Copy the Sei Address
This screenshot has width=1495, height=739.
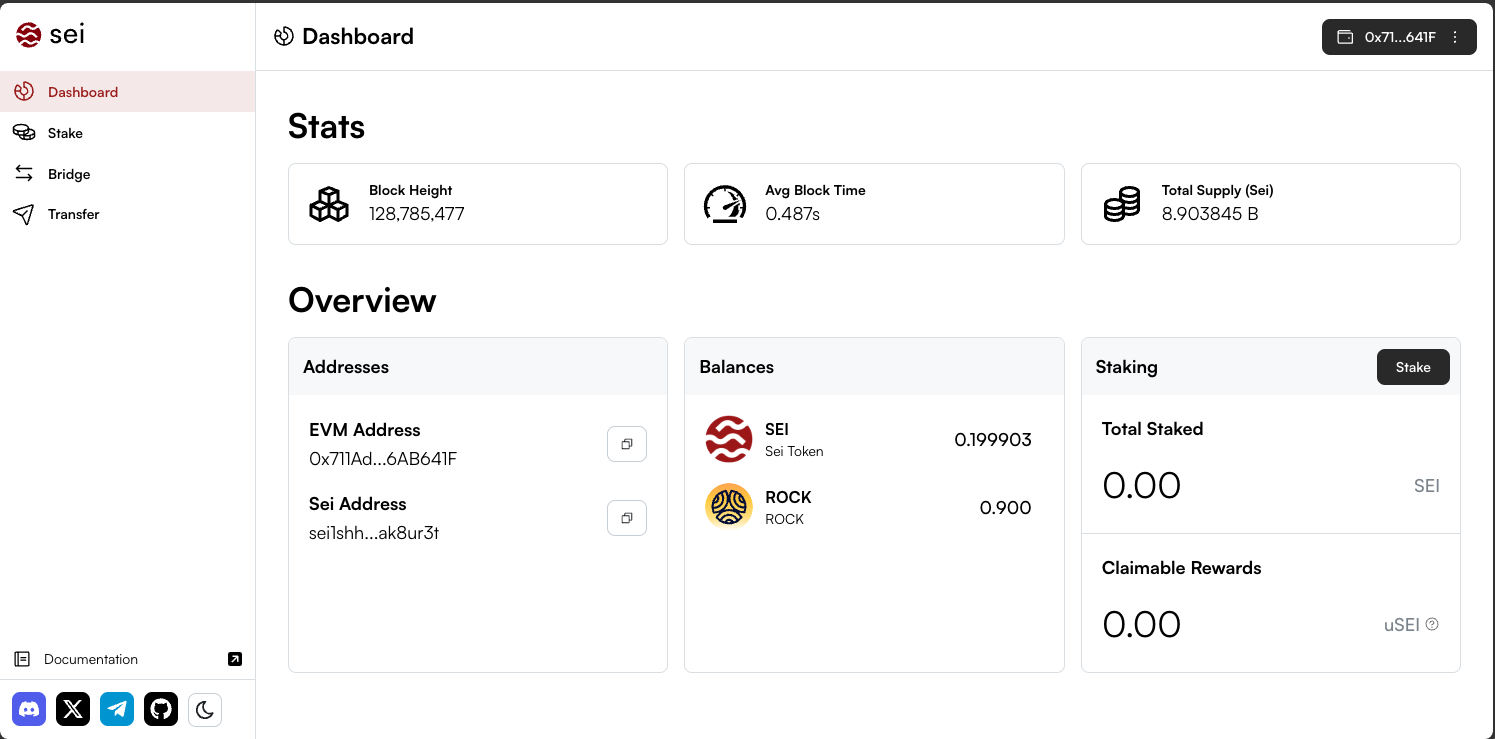627,518
